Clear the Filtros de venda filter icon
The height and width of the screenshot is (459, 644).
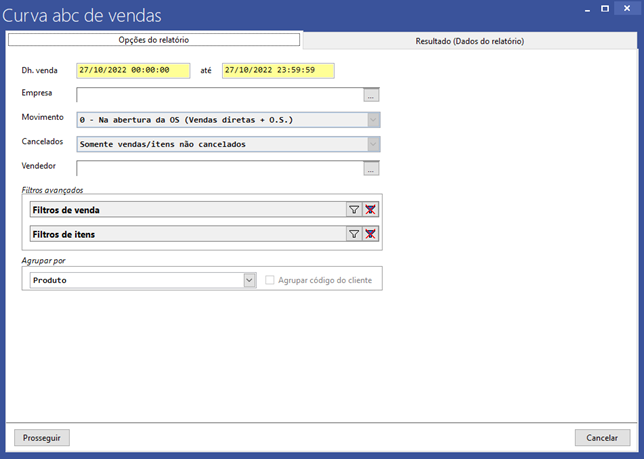click(x=371, y=210)
